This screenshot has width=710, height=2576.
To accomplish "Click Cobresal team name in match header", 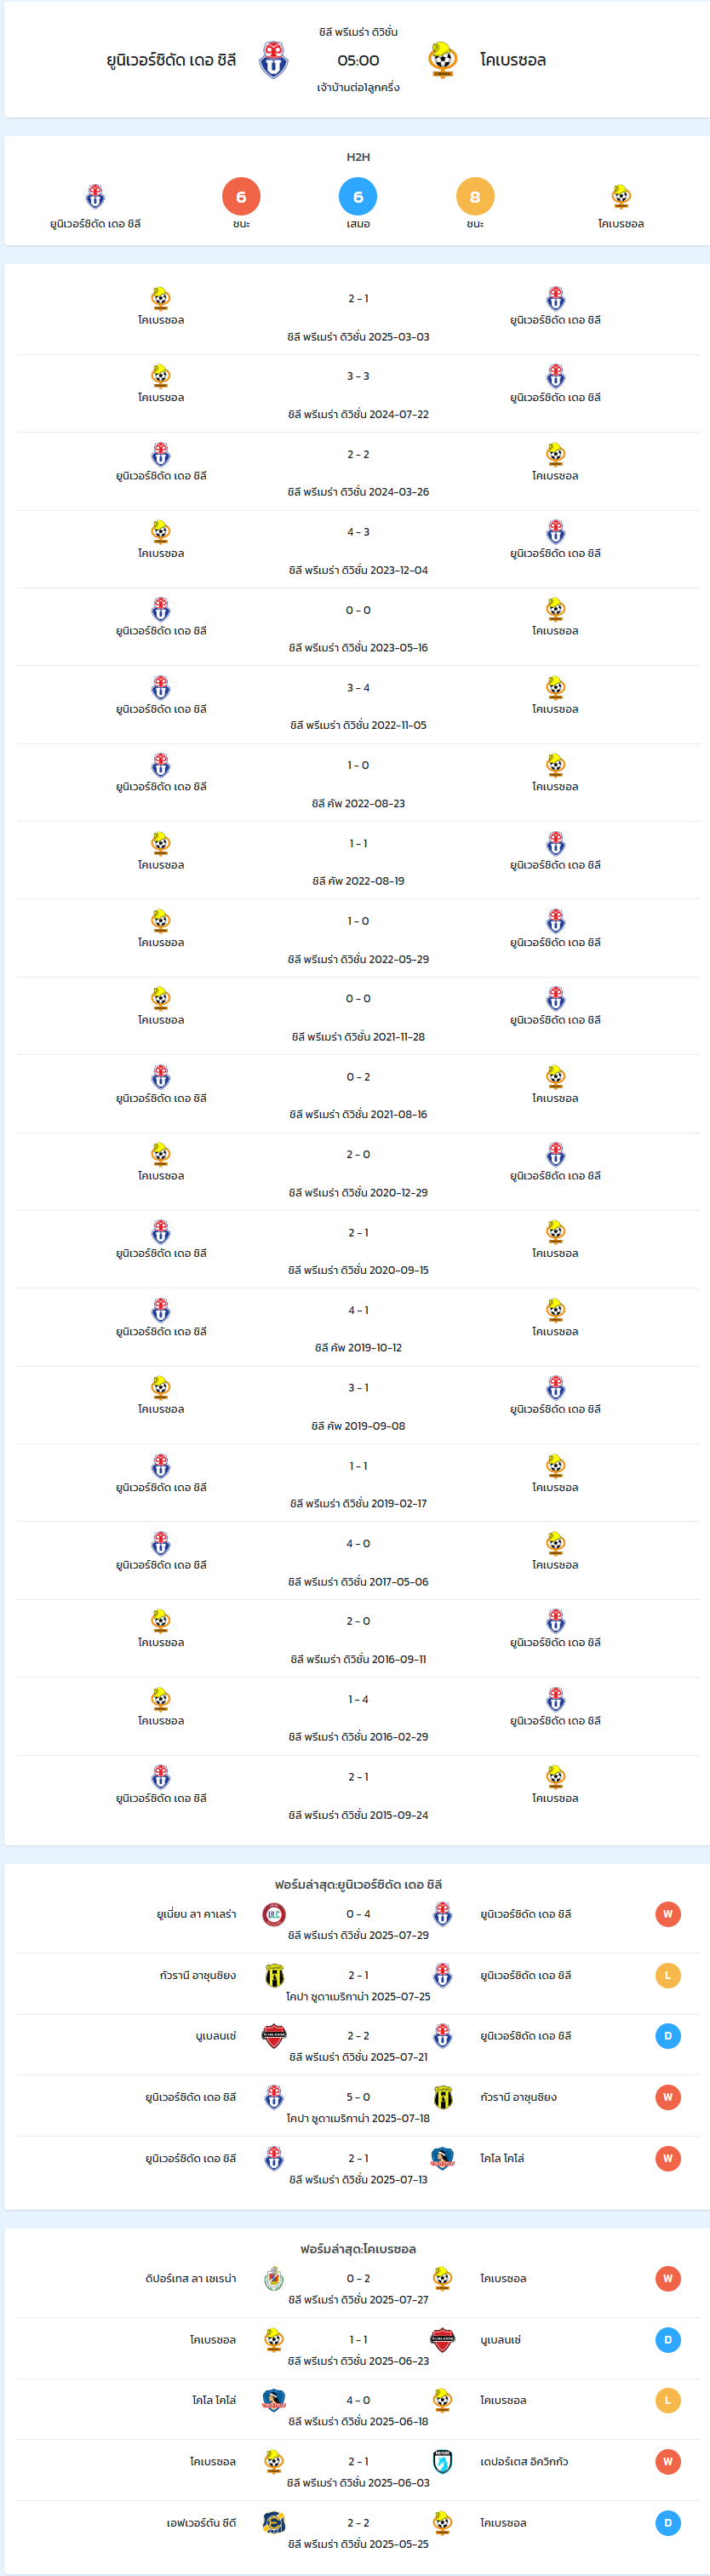I will pos(513,60).
